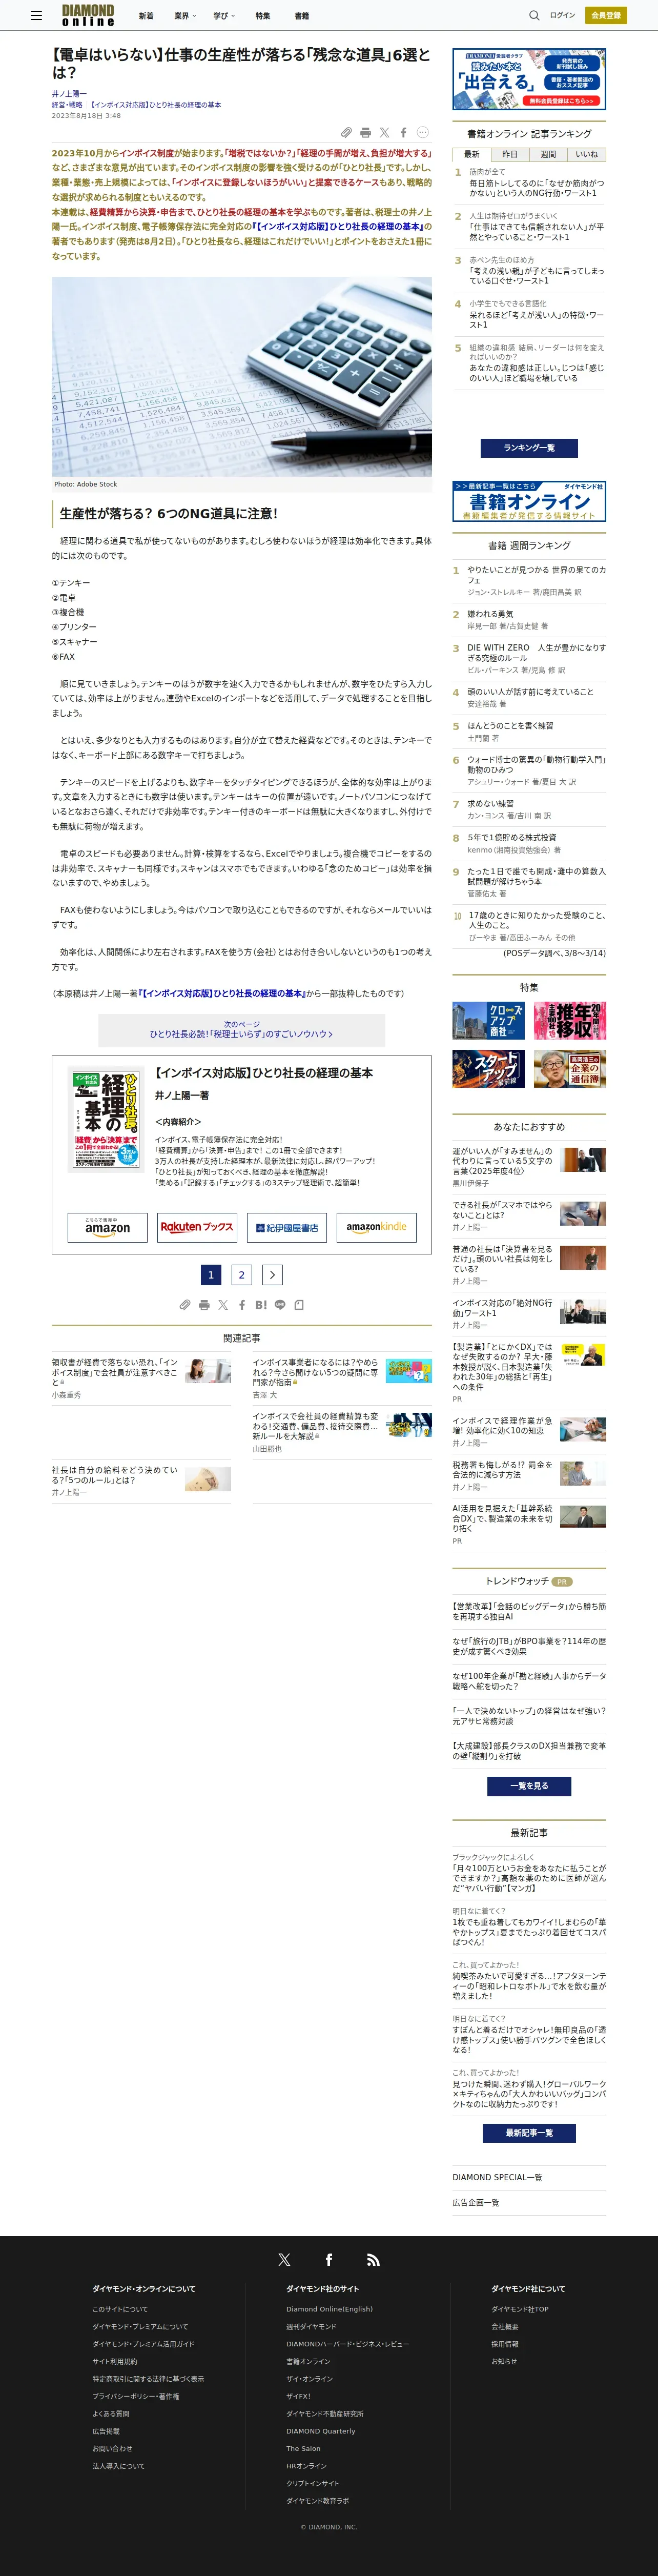The image size is (658, 2576).
Task: Share on X below the pagination
Action: click(223, 1305)
